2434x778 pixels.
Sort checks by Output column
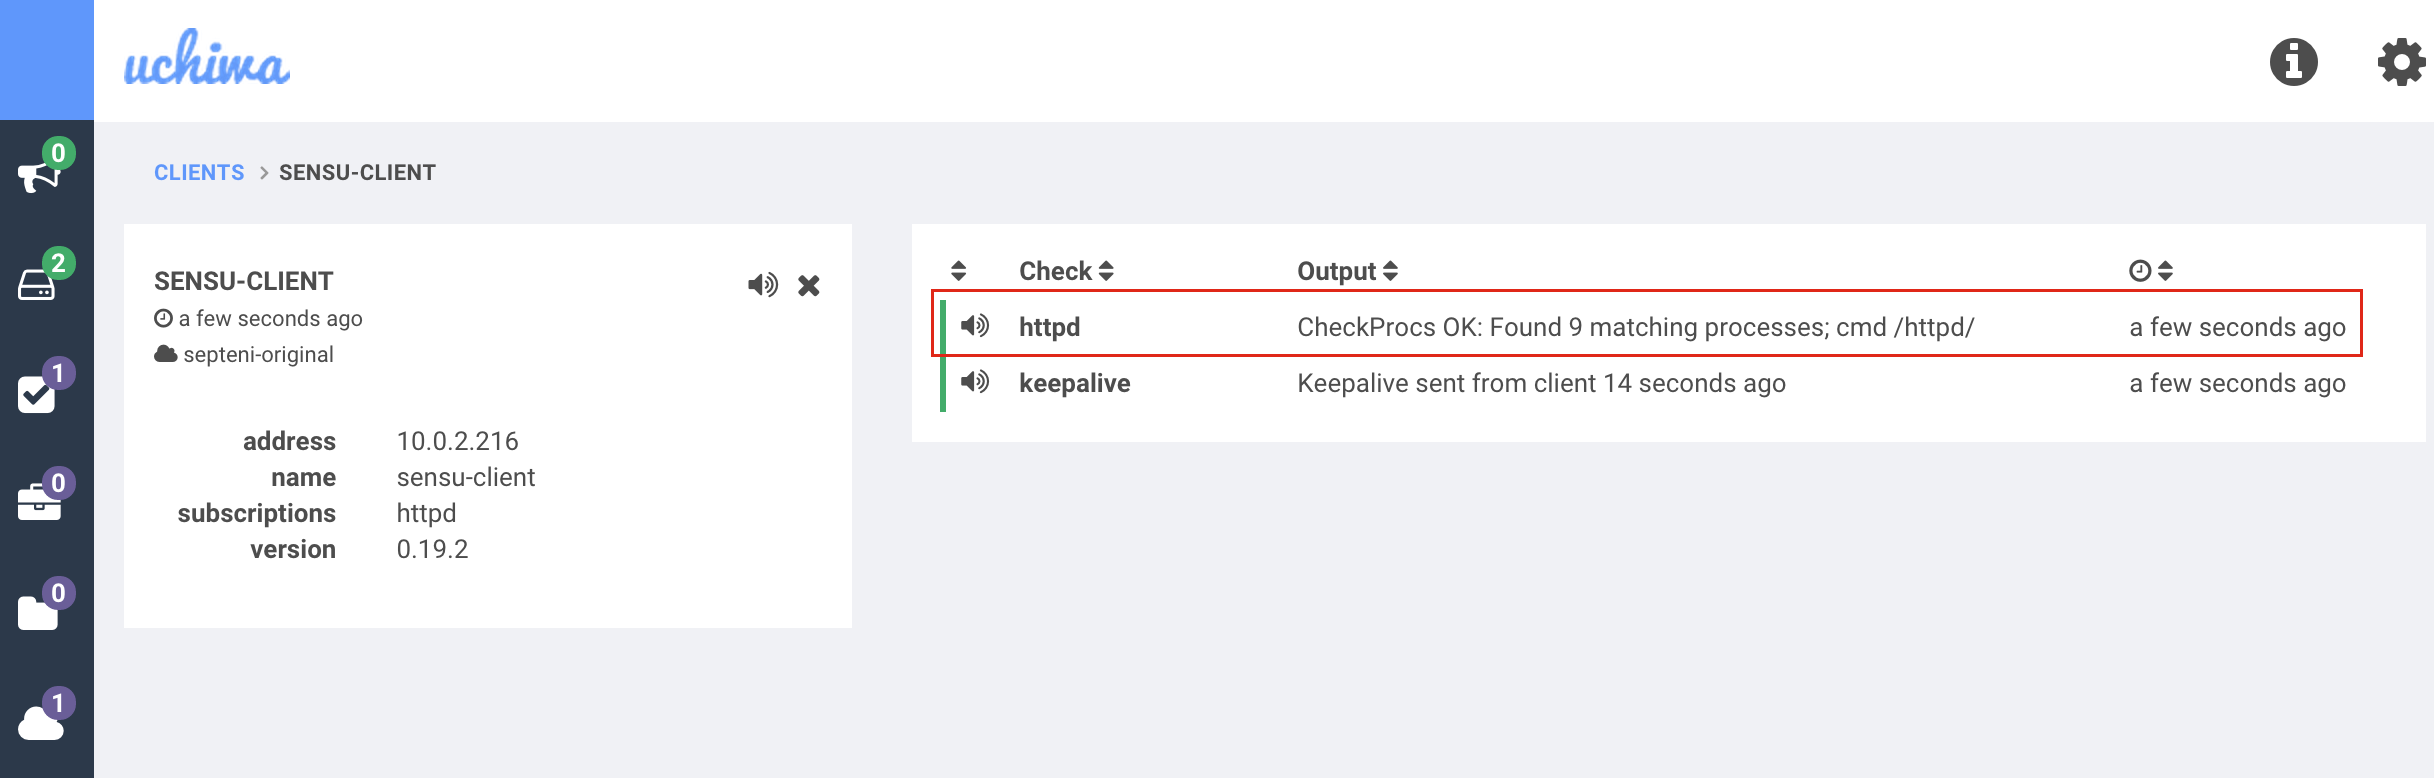tap(1346, 271)
